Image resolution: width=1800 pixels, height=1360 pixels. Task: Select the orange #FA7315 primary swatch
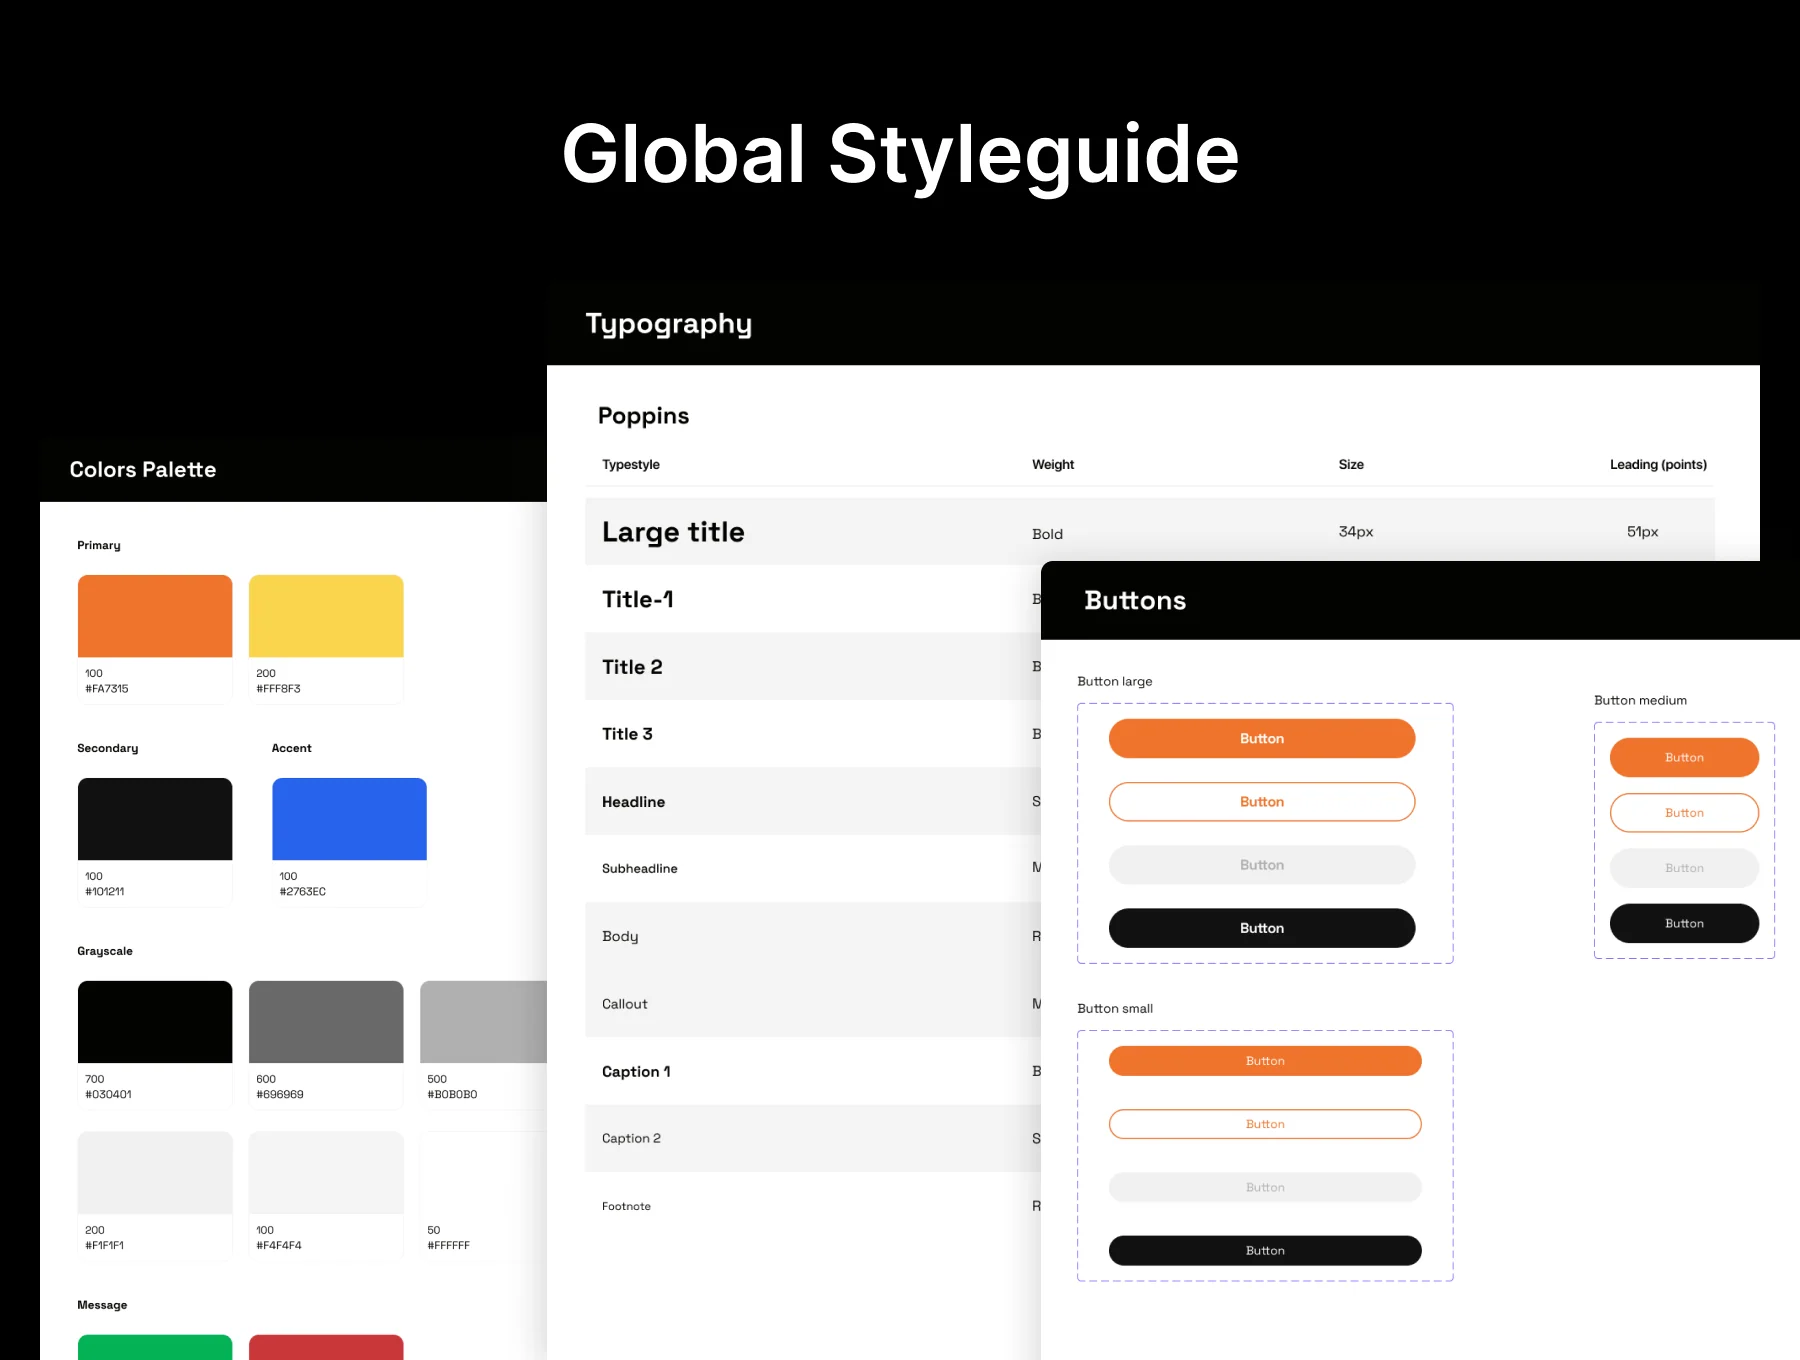155,616
